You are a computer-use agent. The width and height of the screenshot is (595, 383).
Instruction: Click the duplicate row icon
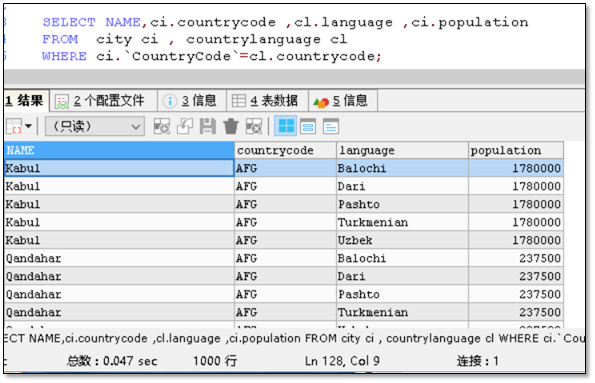tap(184, 126)
